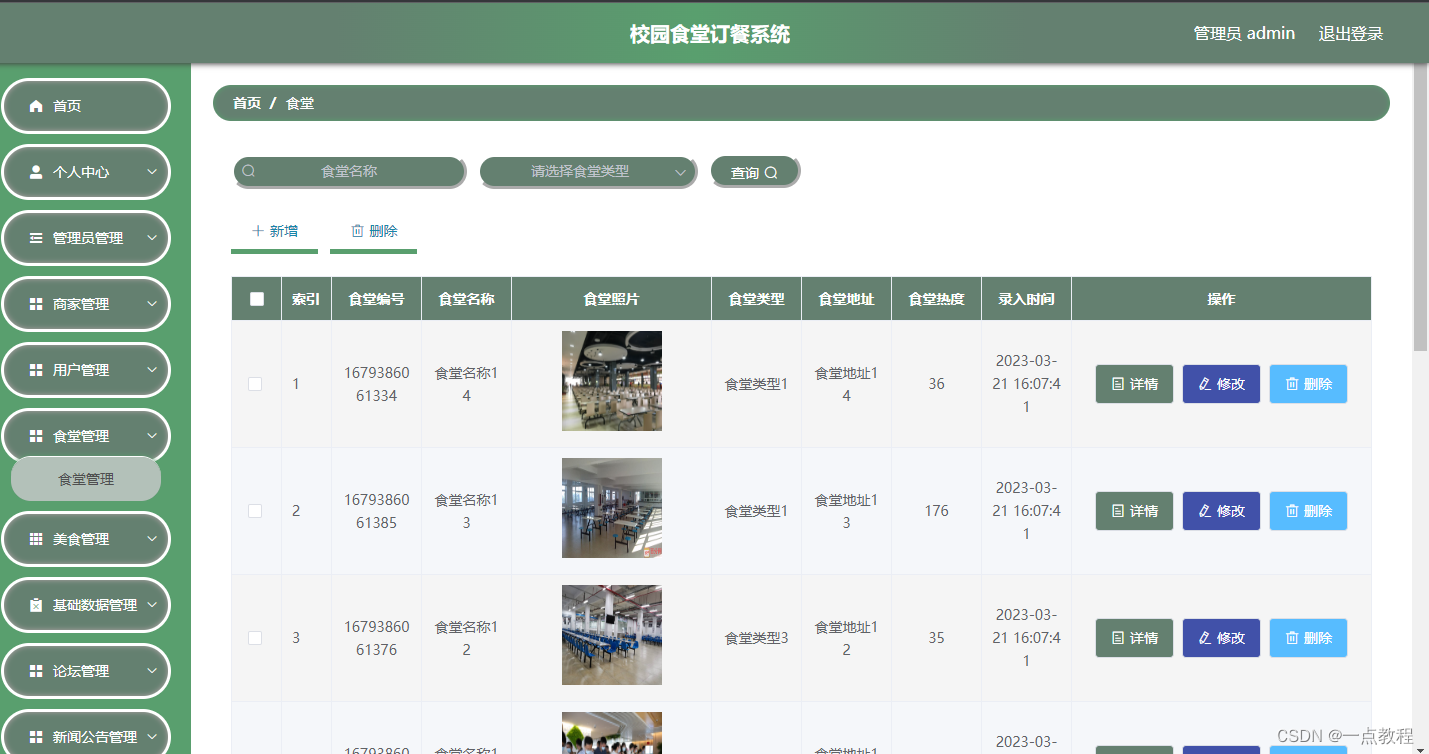This screenshot has height=754, width=1429.
Task: Click the home icon beside 首页
Action: [x=37, y=106]
